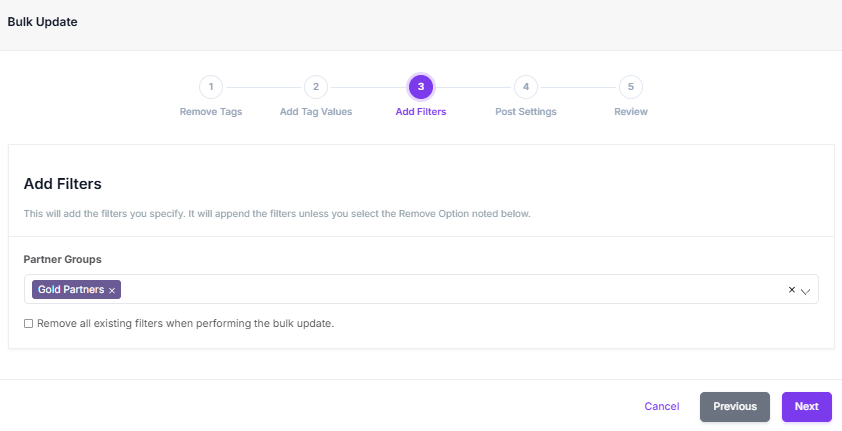Select the Gold Partners chip text
This screenshot has width=842, height=431.
click(x=71, y=290)
